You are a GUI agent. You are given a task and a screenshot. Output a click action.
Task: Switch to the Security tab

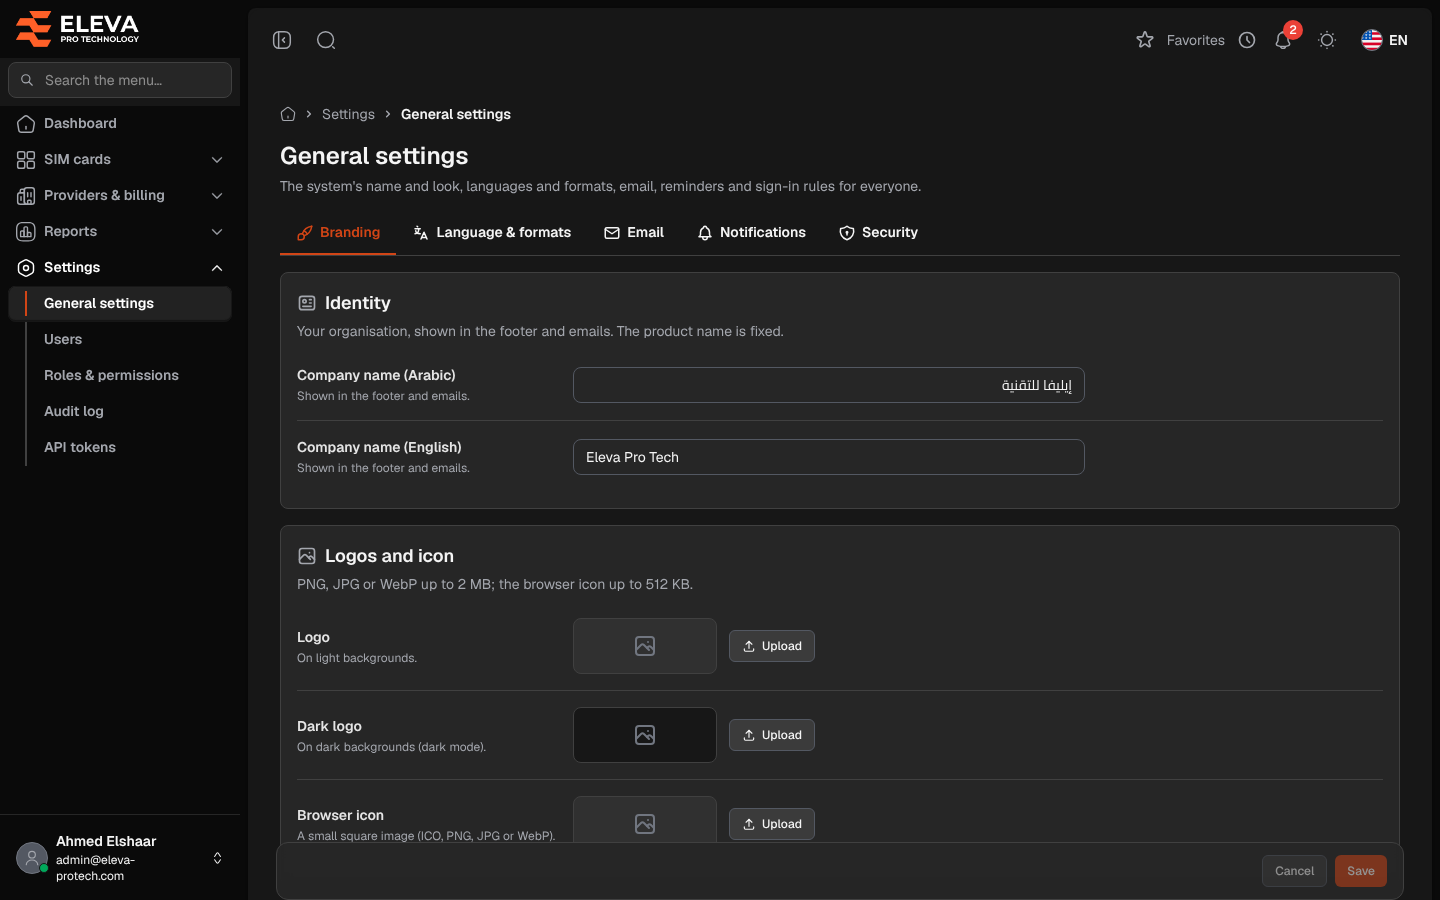coord(878,232)
